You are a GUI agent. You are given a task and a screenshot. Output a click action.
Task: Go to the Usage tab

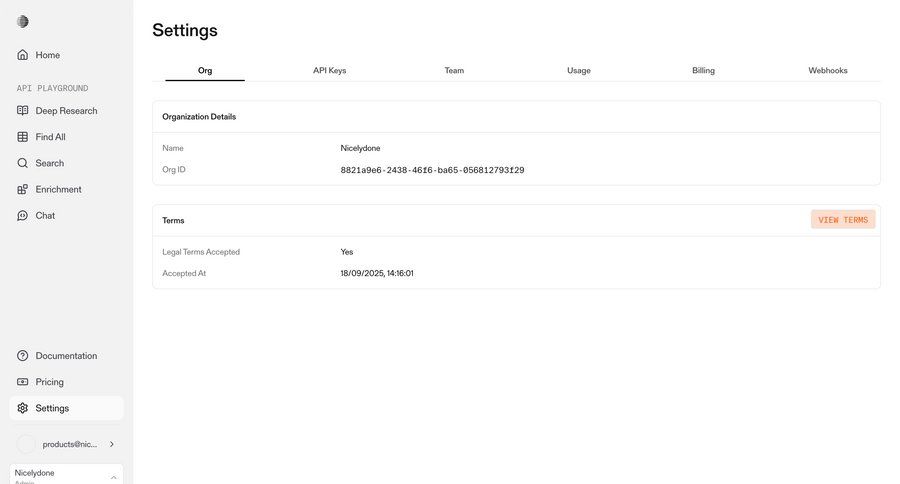(579, 71)
